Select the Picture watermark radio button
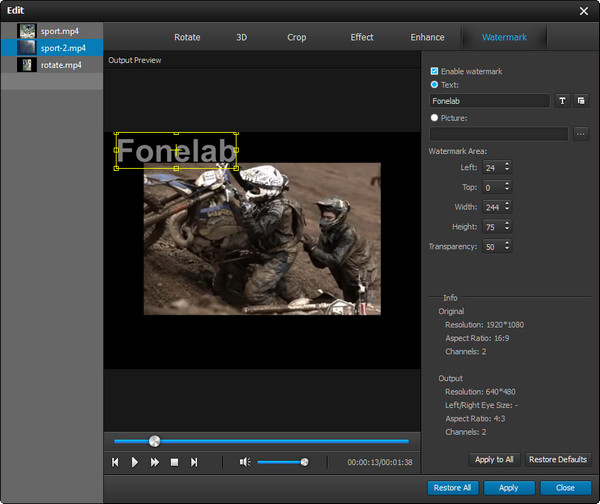Screen dimensions: 600x504 [434, 118]
